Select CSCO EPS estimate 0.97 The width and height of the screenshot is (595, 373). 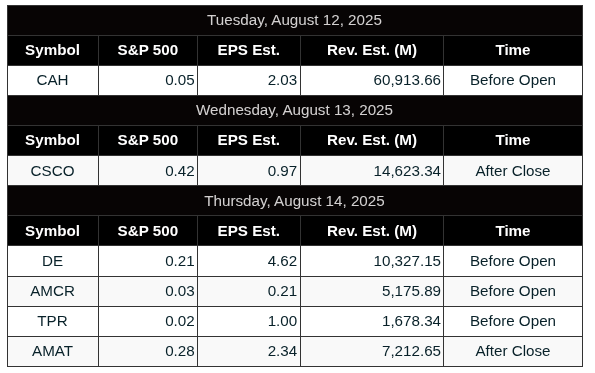282,171
